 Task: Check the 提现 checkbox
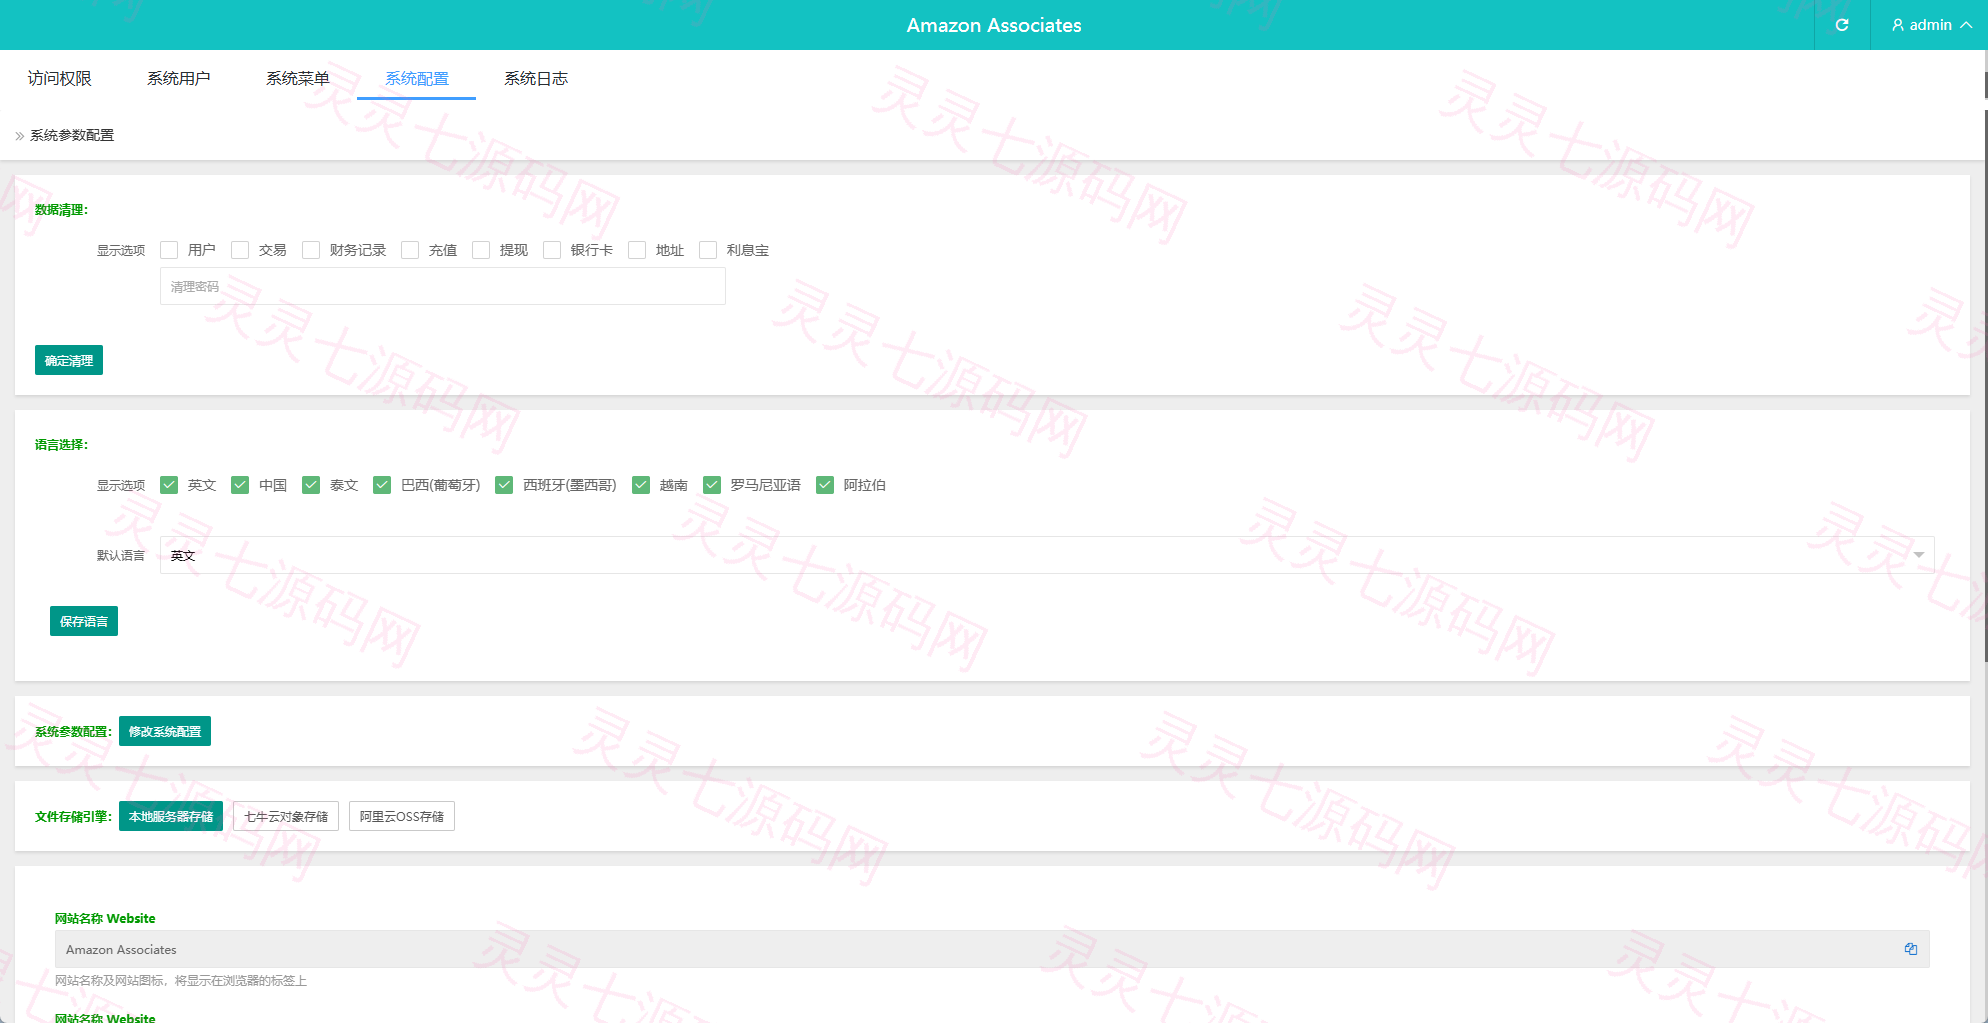[x=481, y=250]
